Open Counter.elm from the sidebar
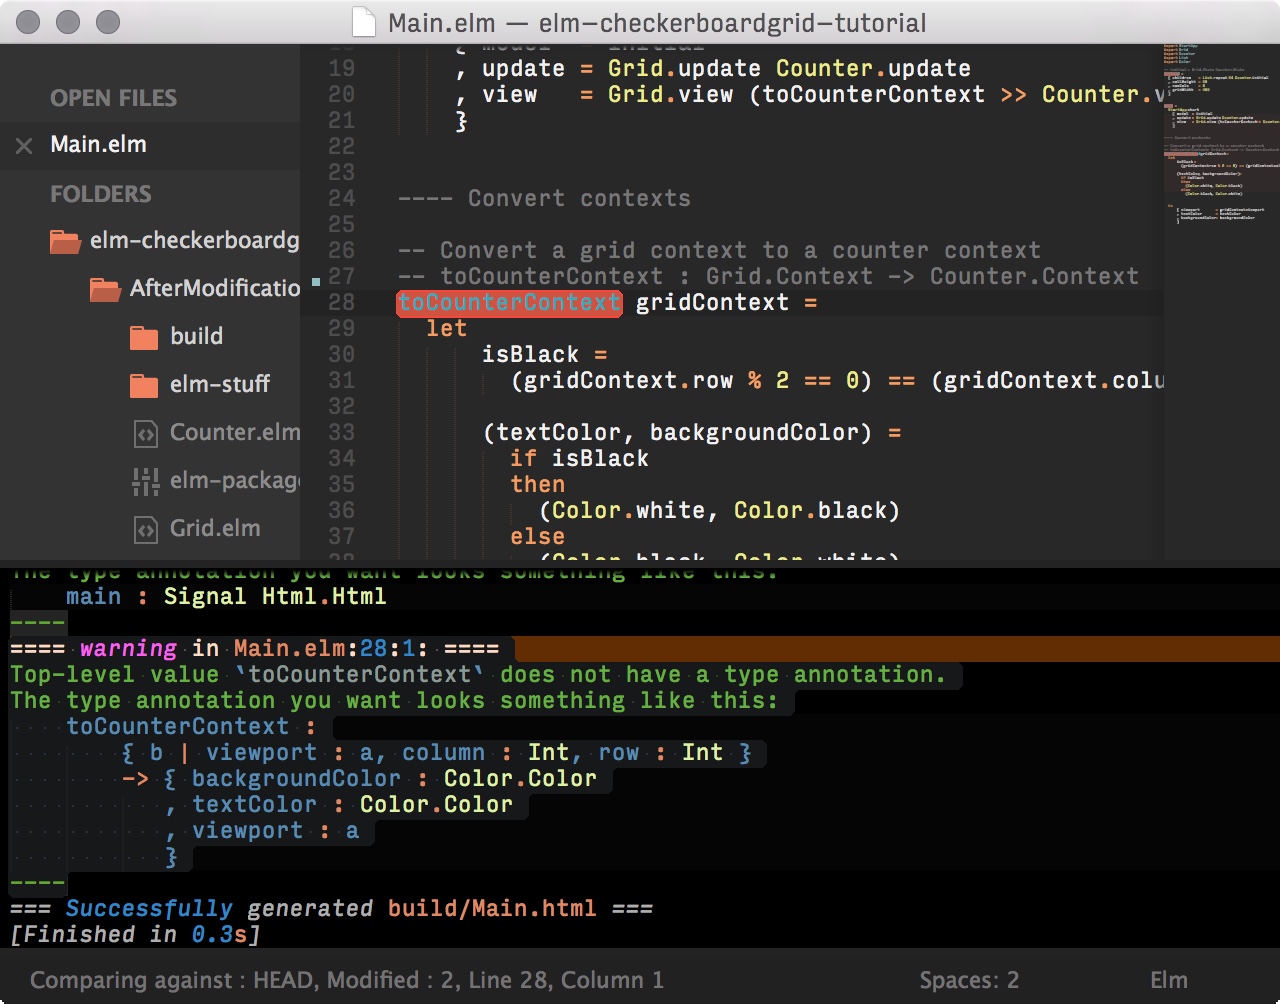 tap(235, 432)
